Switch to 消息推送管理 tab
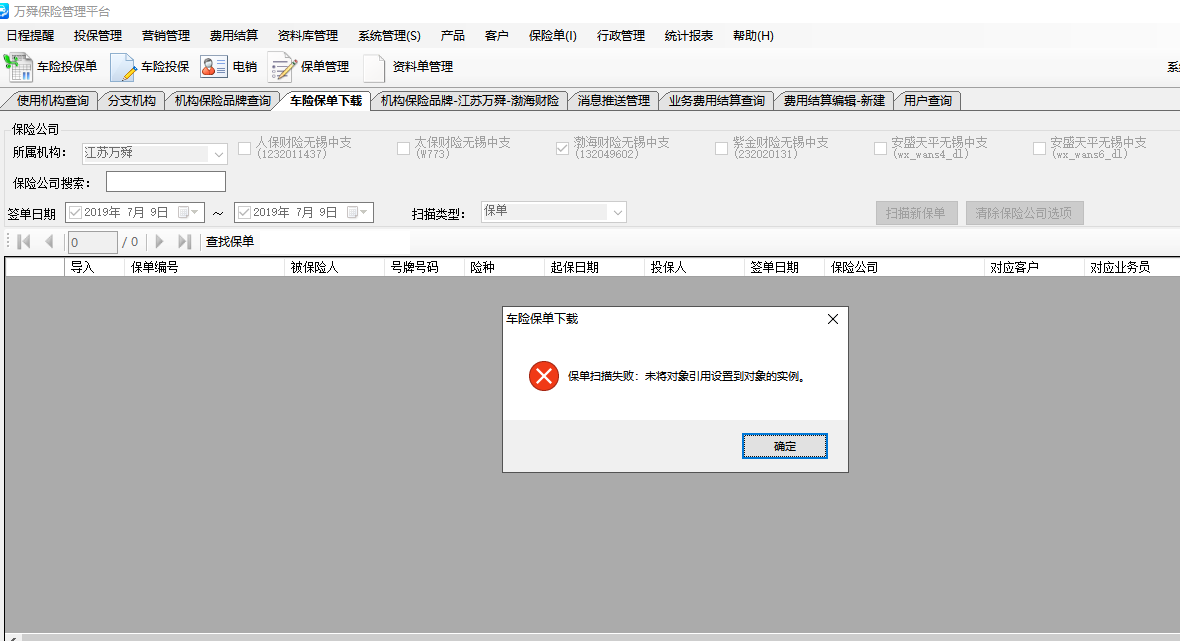 point(613,101)
